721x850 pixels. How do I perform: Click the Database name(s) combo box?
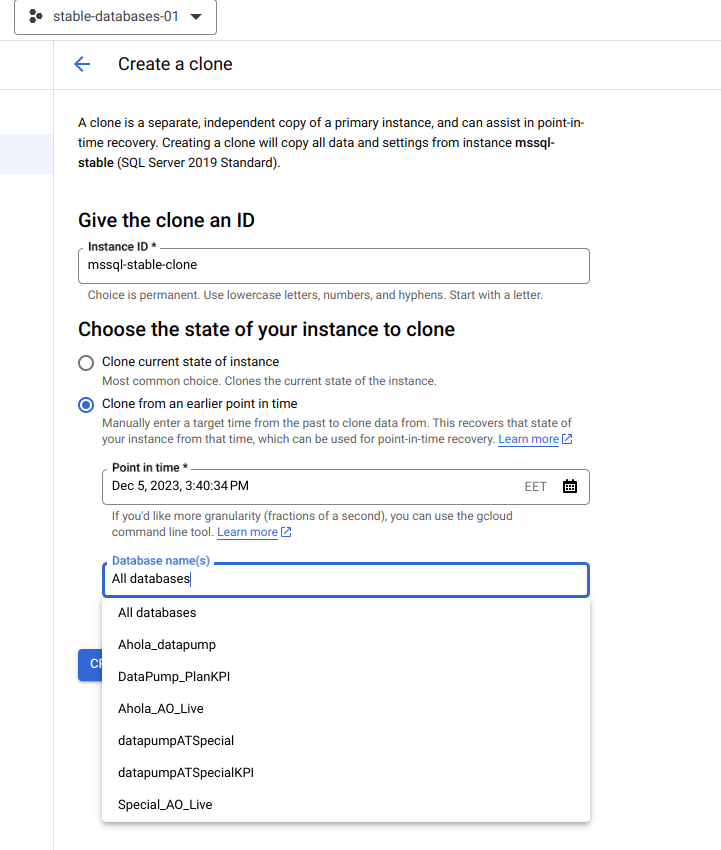pos(346,579)
